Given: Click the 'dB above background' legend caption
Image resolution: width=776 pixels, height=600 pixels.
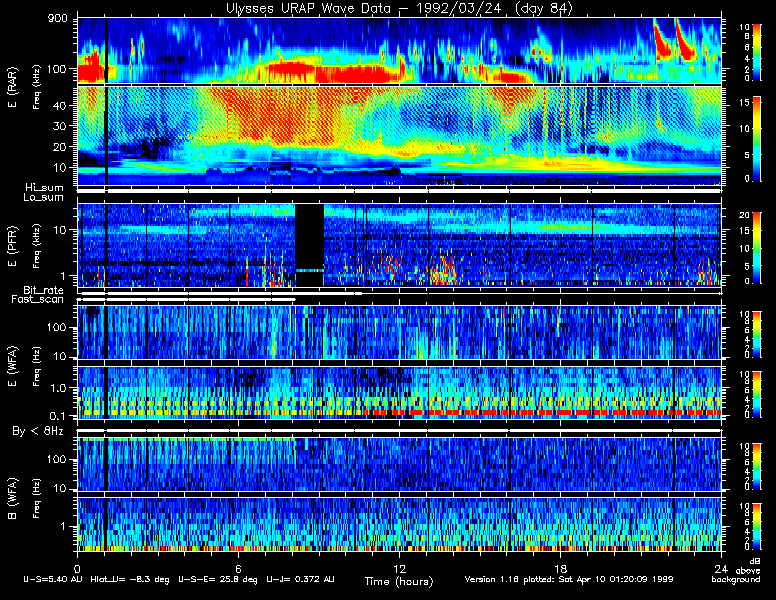Looking at the screenshot, I should [737, 570].
